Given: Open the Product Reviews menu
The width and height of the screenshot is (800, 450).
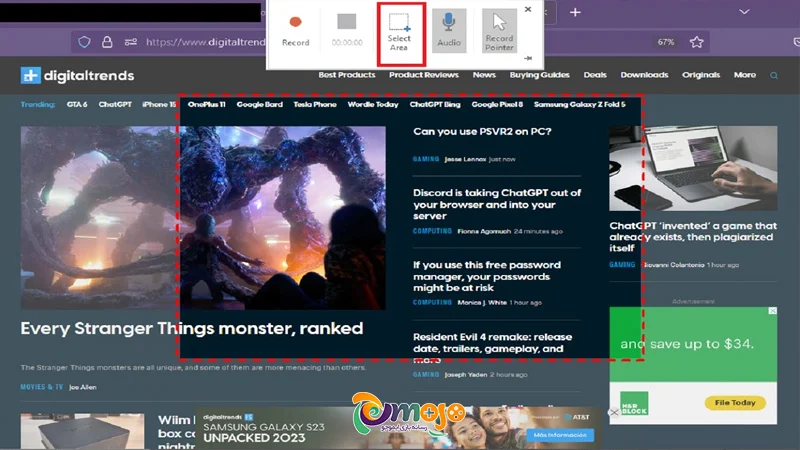Looking at the screenshot, I should click(423, 75).
